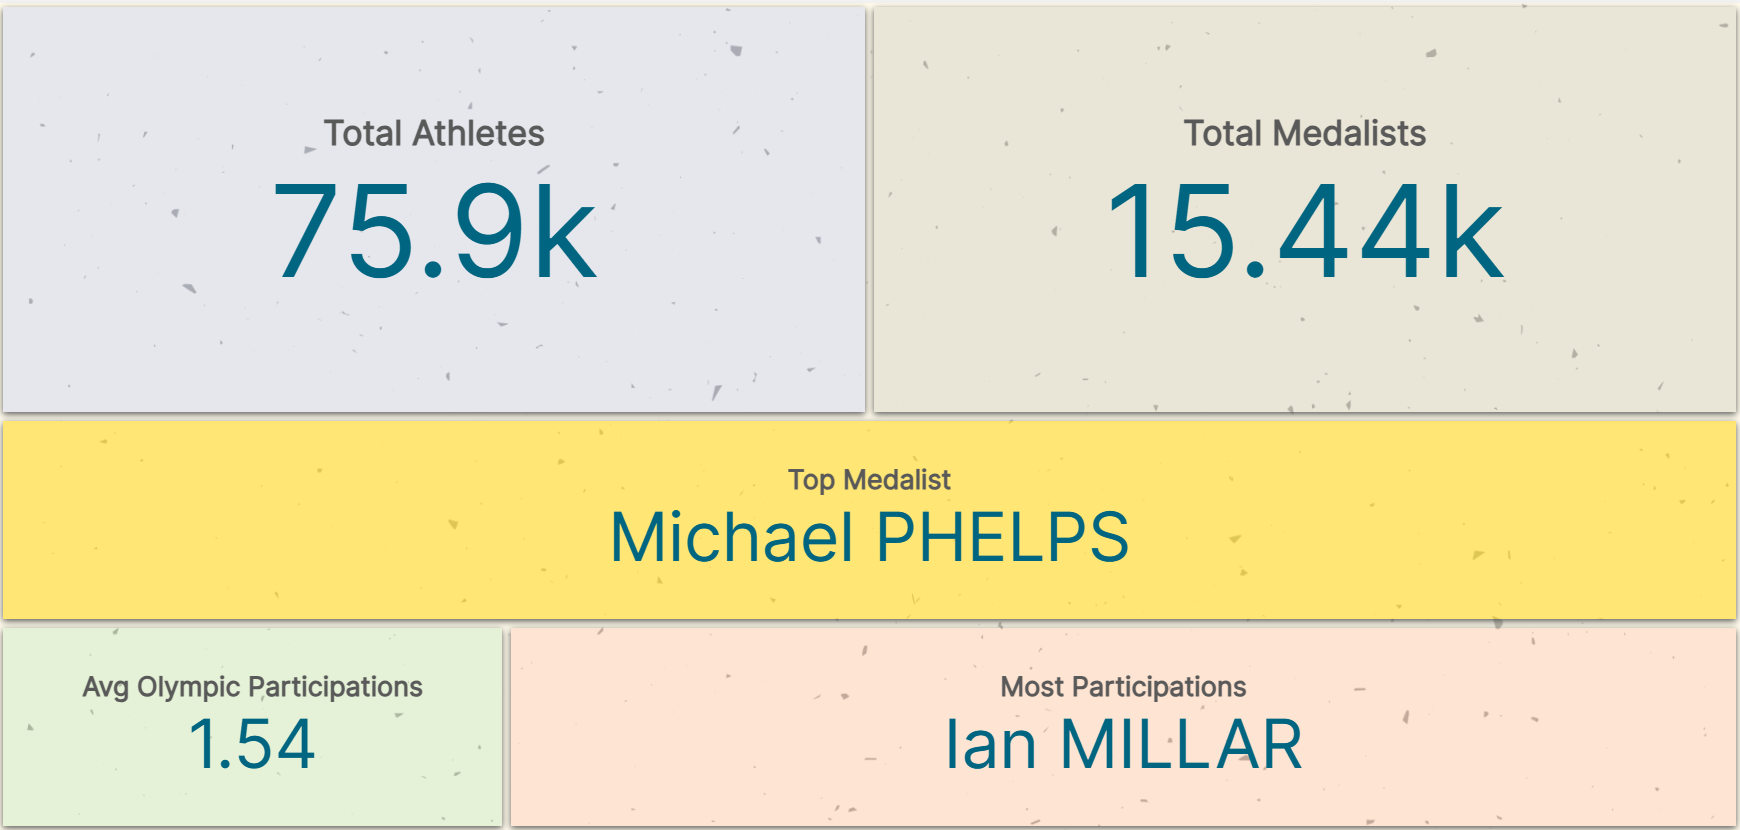Click the word Medalist beside Top
1740x830 pixels.
click(x=897, y=480)
